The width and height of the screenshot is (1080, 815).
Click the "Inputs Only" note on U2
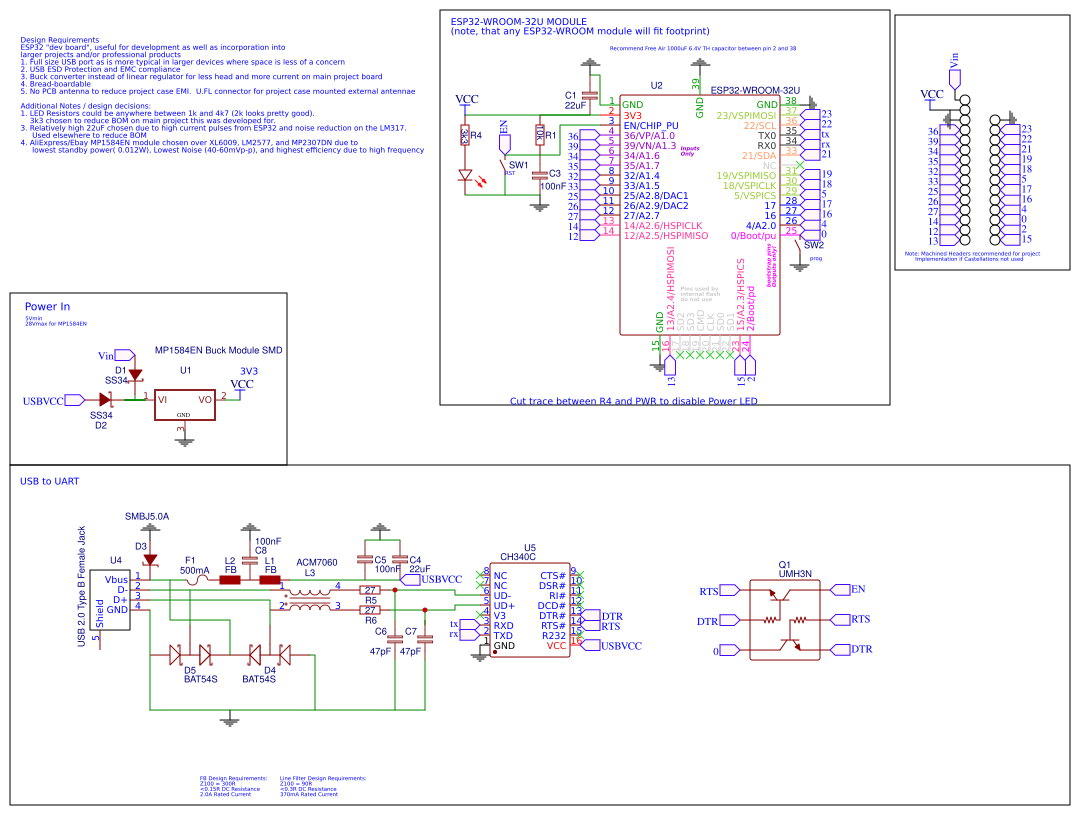tap(689, 151)
